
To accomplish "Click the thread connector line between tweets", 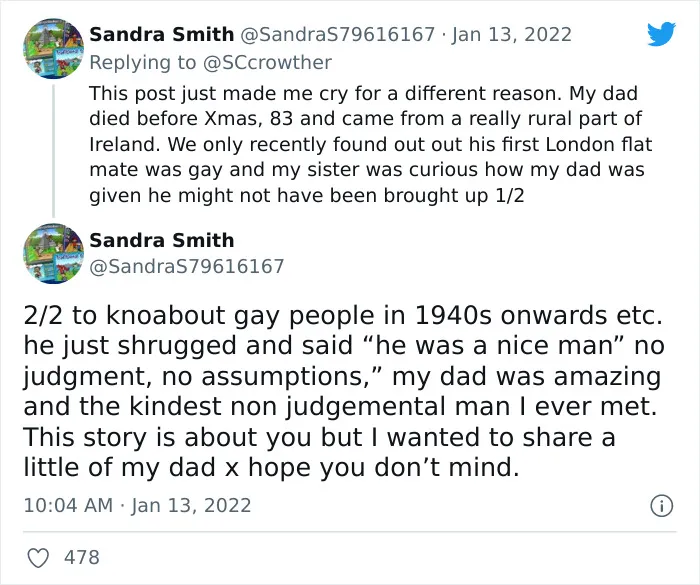I will click(54, 150).
